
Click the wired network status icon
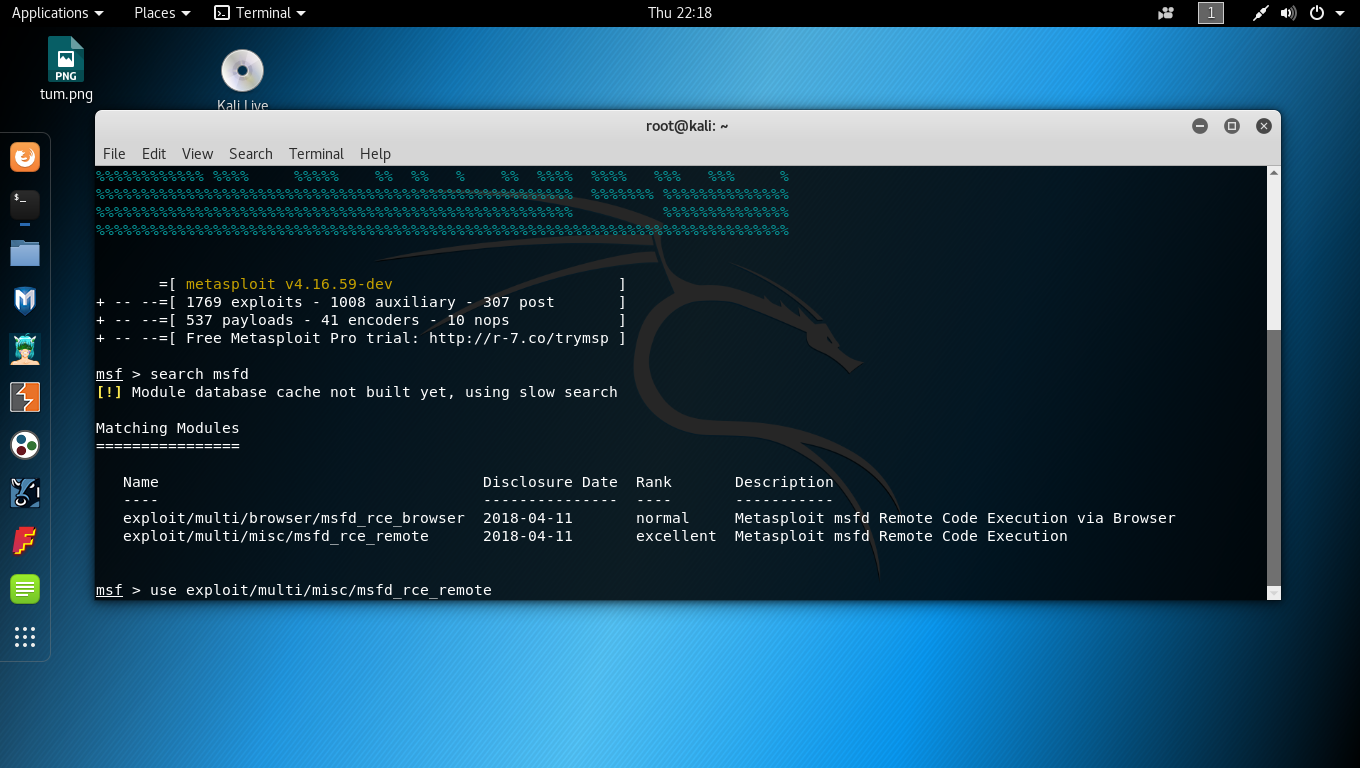(x=1261, y=13)
